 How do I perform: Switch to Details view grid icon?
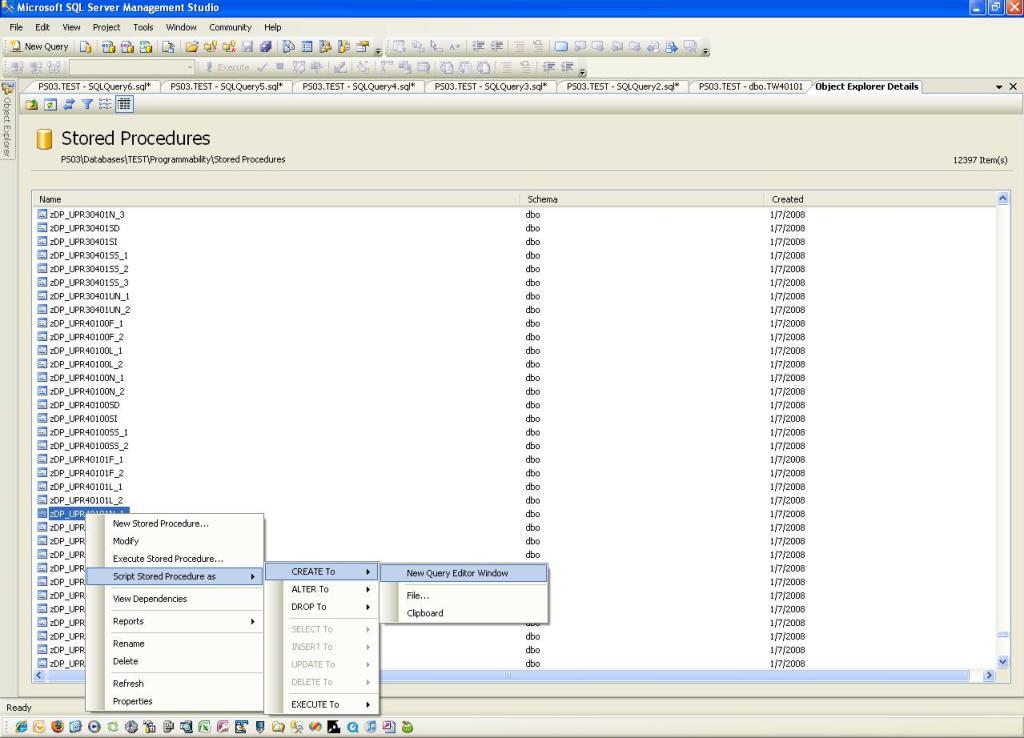click(x=124, y=104)
